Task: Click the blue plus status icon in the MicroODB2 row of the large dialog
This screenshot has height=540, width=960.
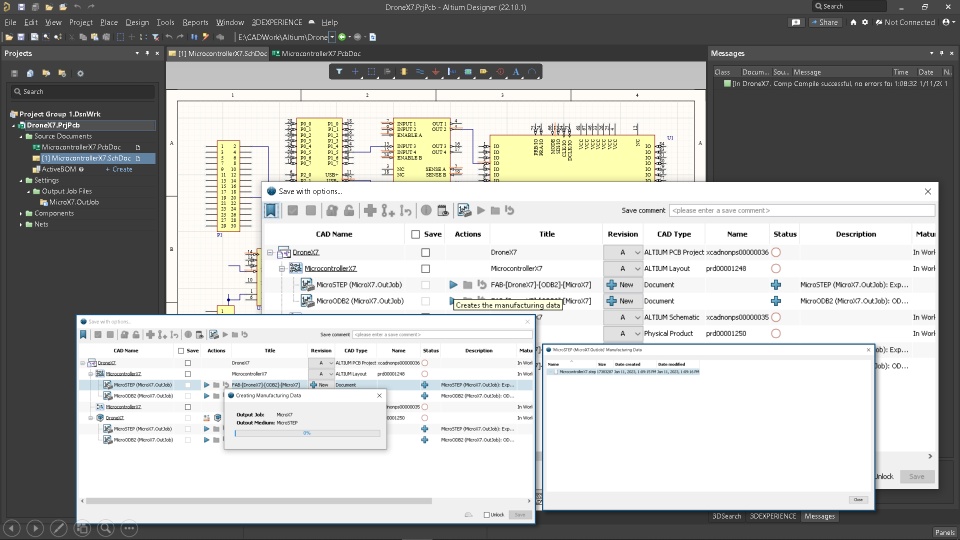Action: tap(776, 301)
